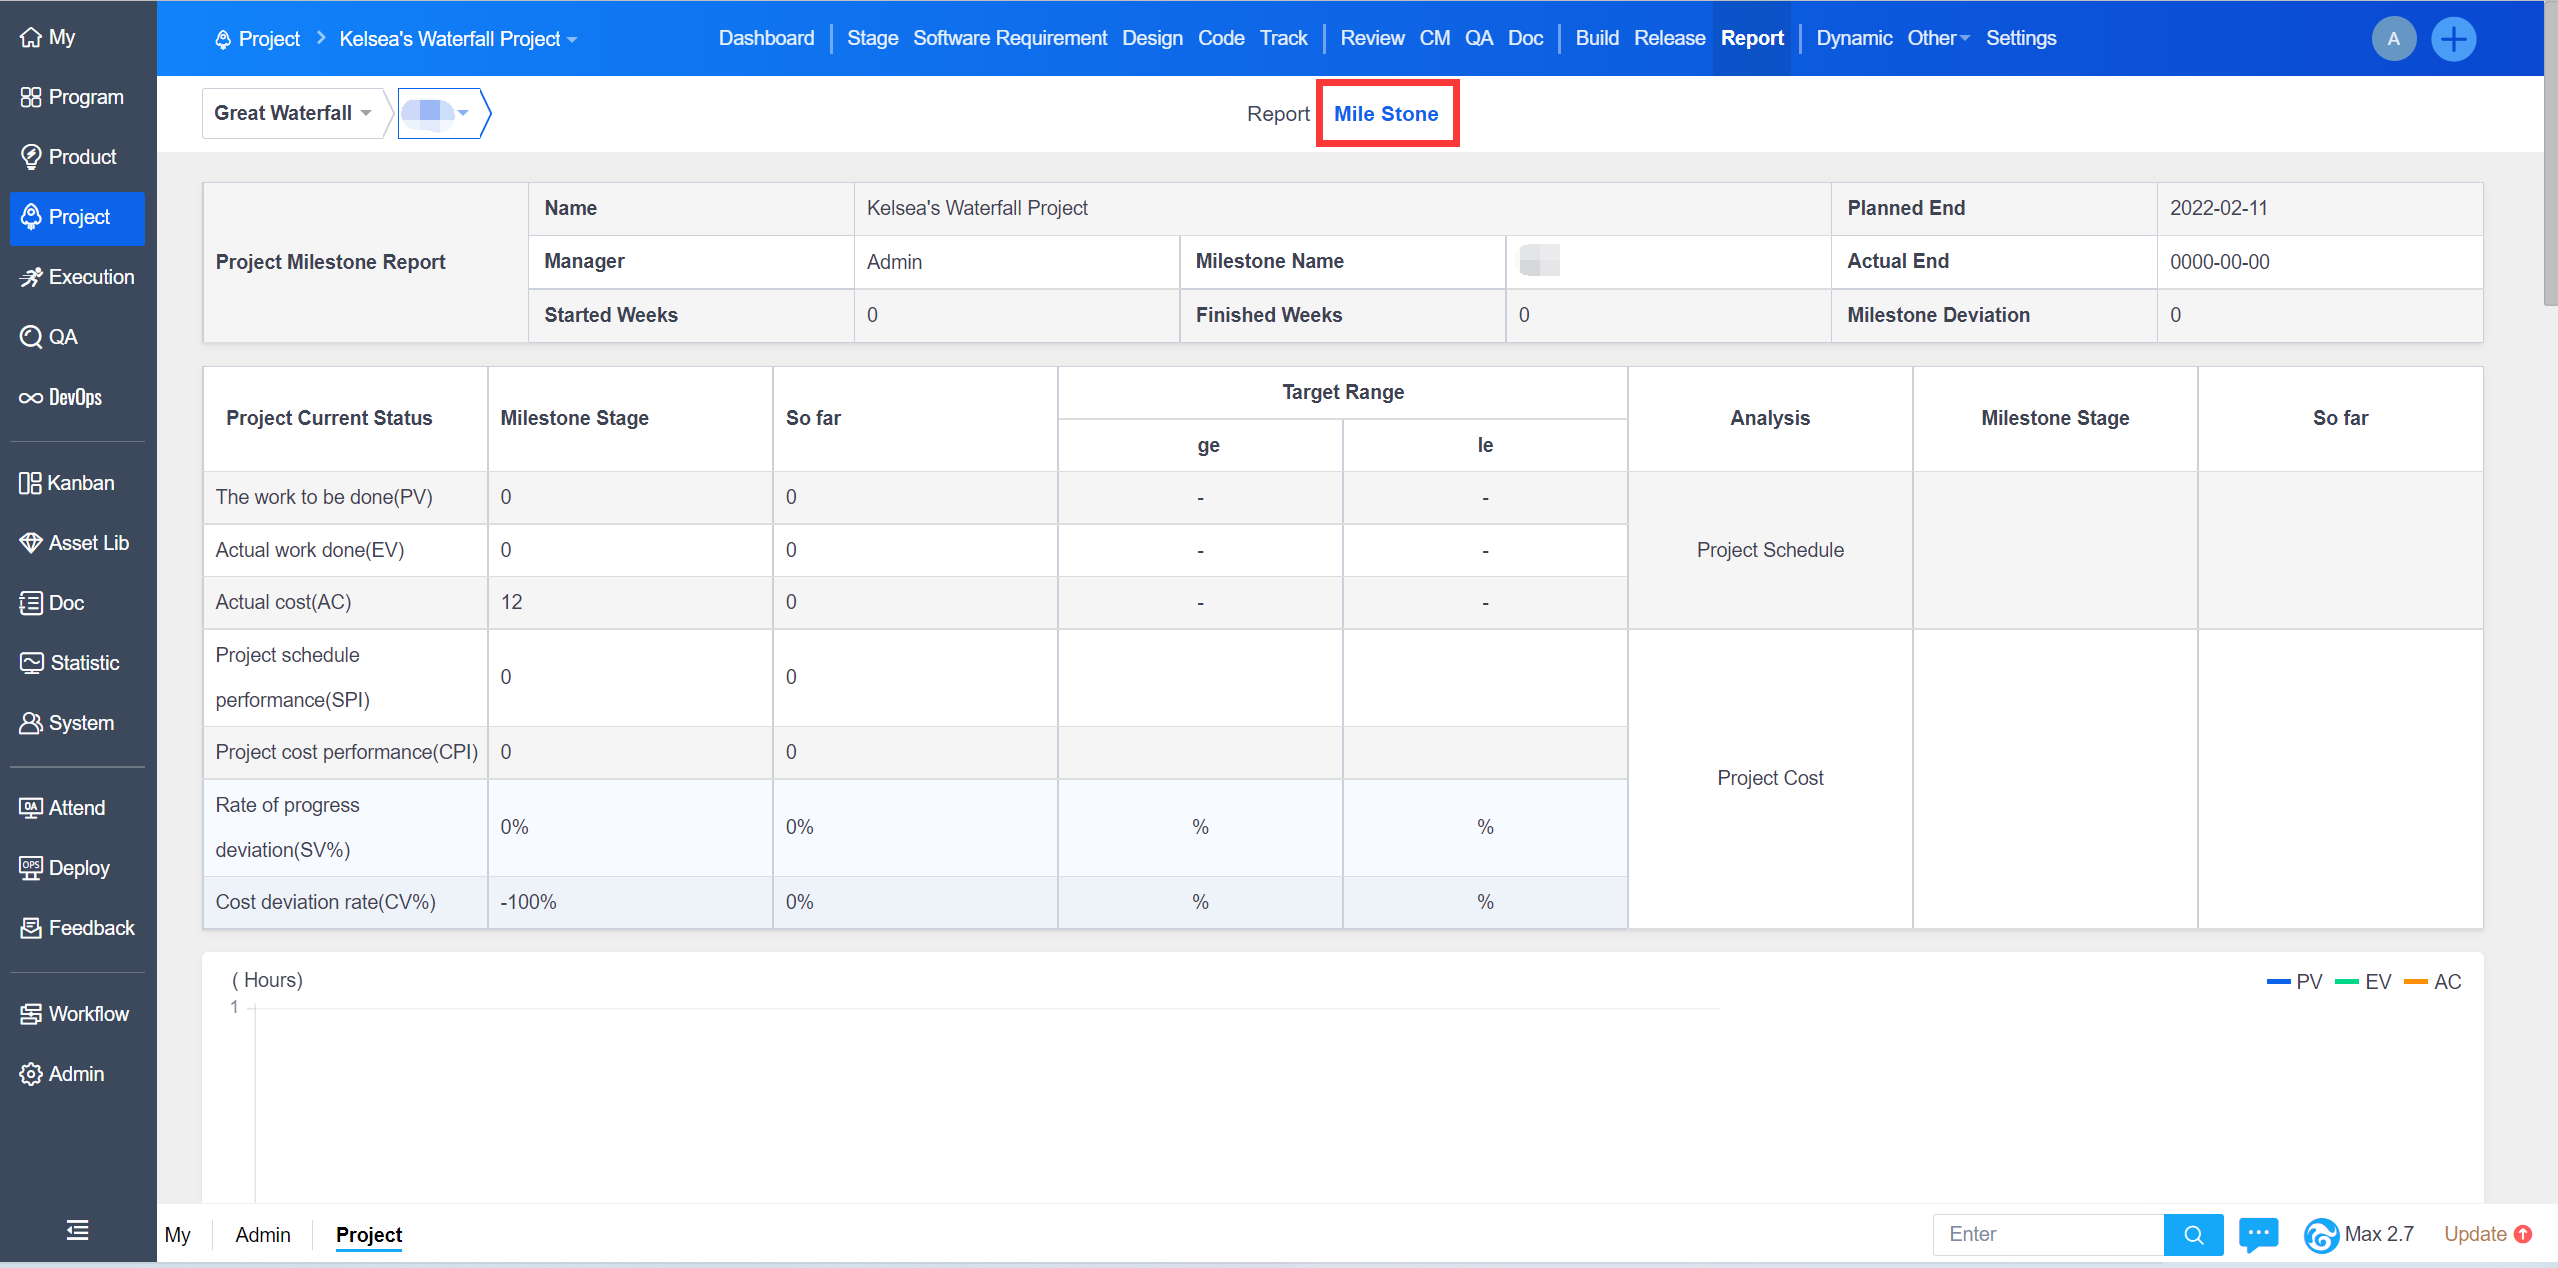
Task: Open the Kanban sidebar icon
Action: click(x=30, y=483)
